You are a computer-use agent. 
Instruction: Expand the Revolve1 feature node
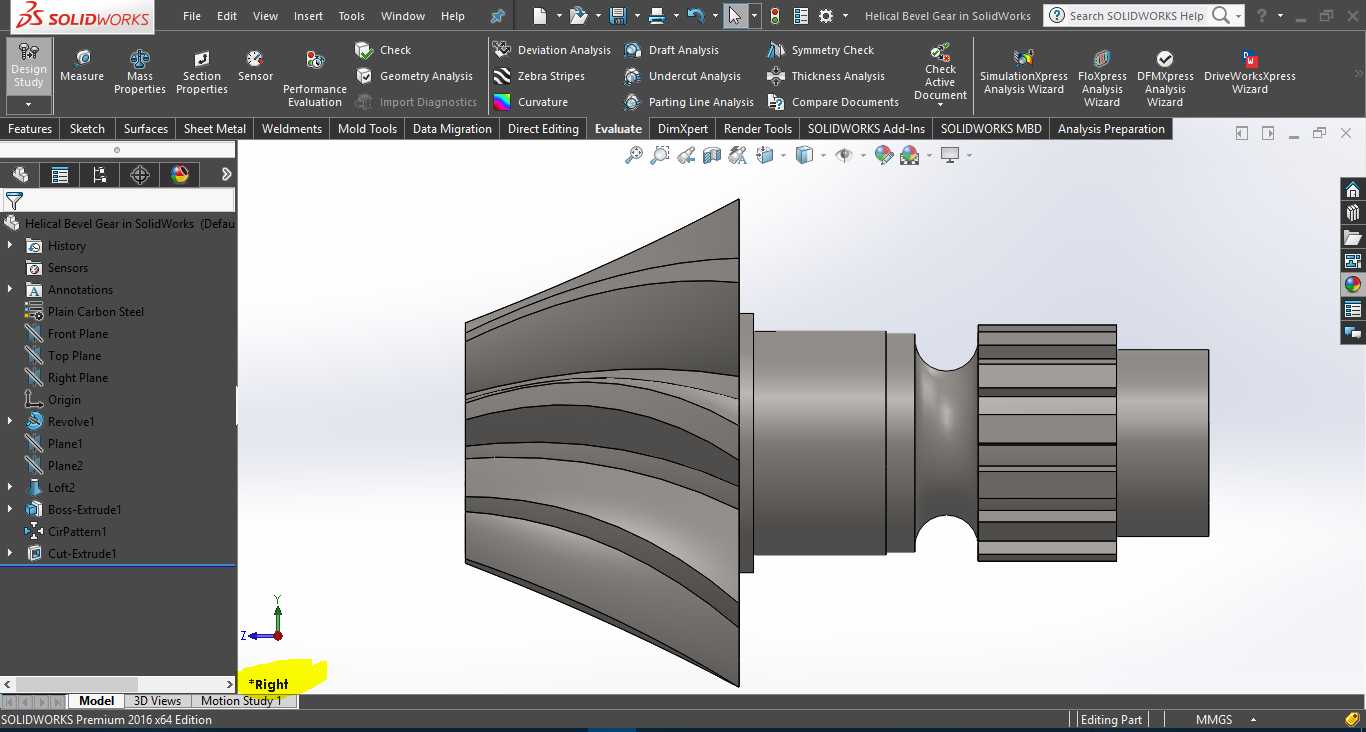10,421
